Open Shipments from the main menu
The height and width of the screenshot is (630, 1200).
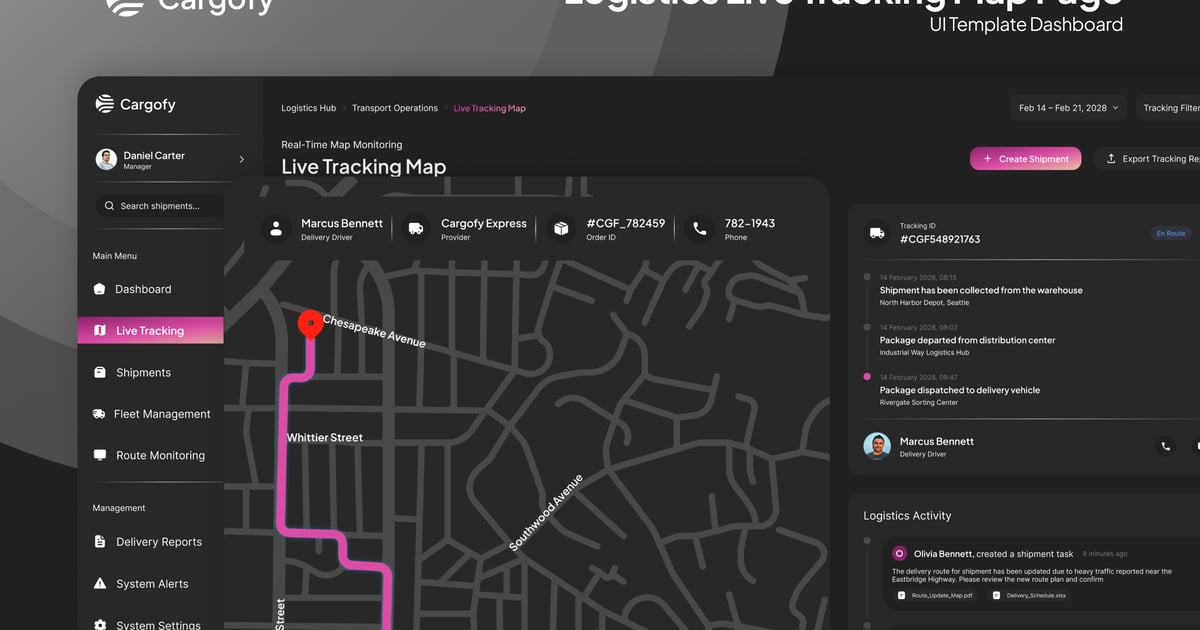(x=143, y=373)
